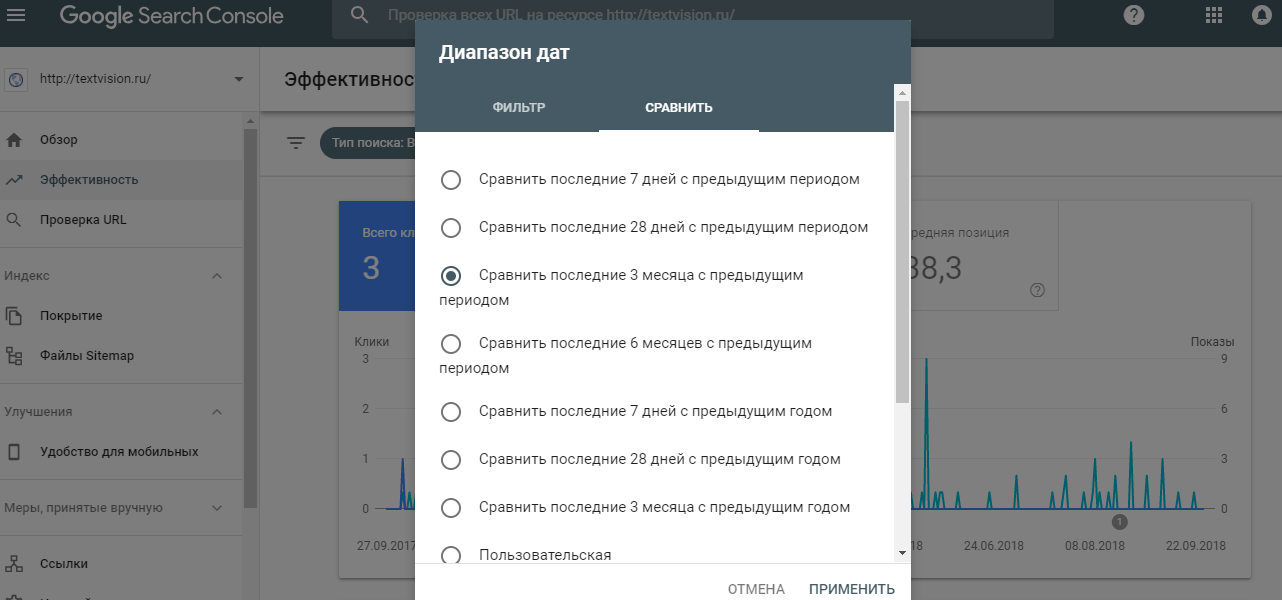Collapse the Индекс section
Image resolution: width=1282 pixels, height=600 pixels.
218,274
